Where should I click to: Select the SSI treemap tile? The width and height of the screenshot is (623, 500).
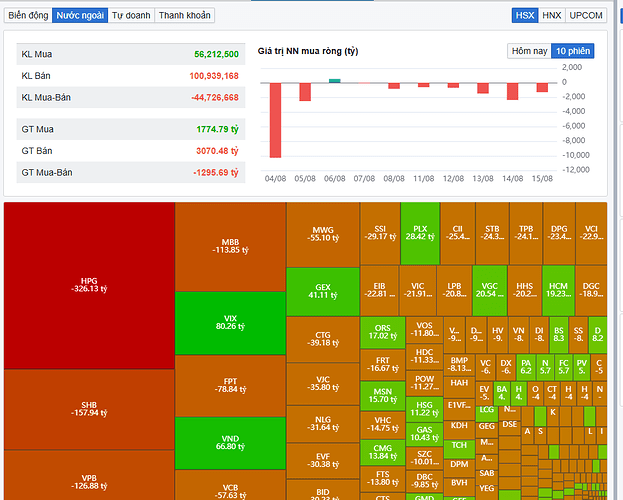coord(380,233)
